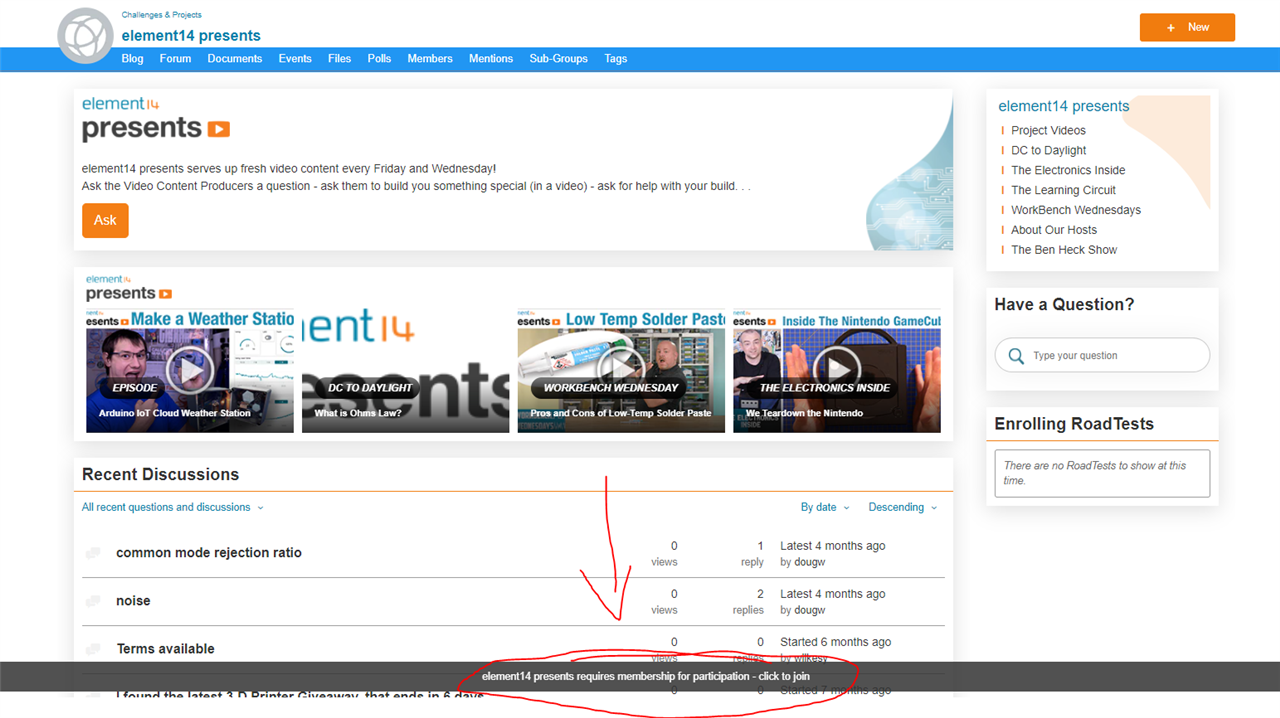Open the Sub-Groups tab

pos(558,59)
